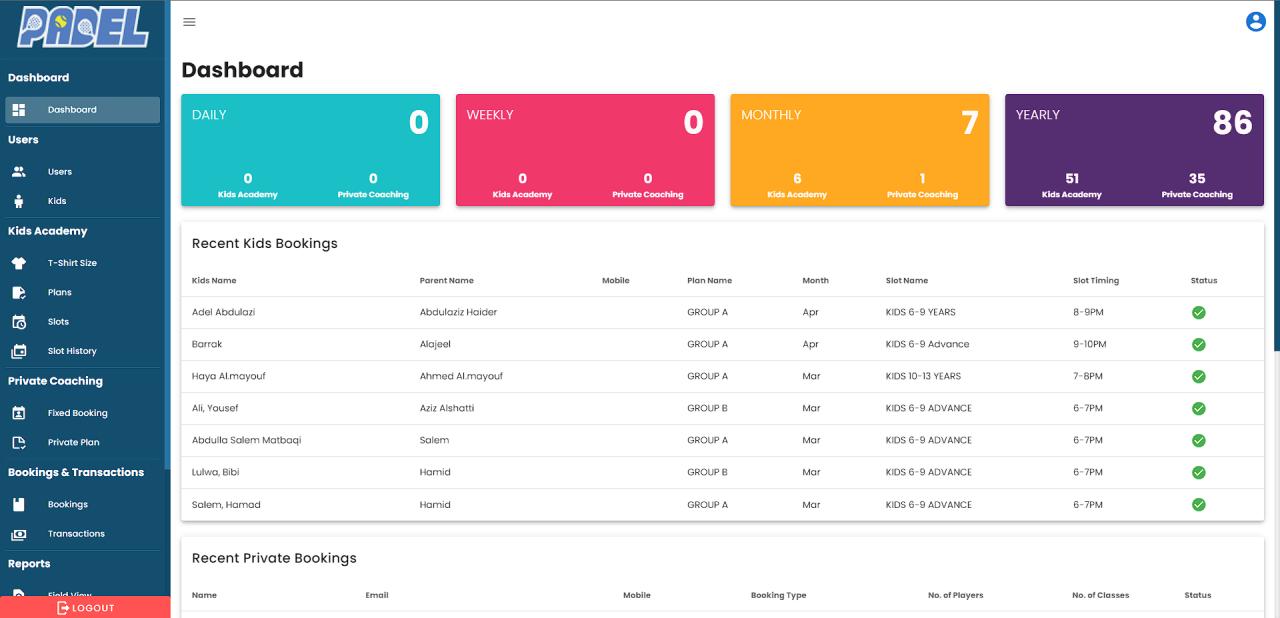Click the Slot Name column header
This screenshot has width=1280, height=618.
click(907, 281)
